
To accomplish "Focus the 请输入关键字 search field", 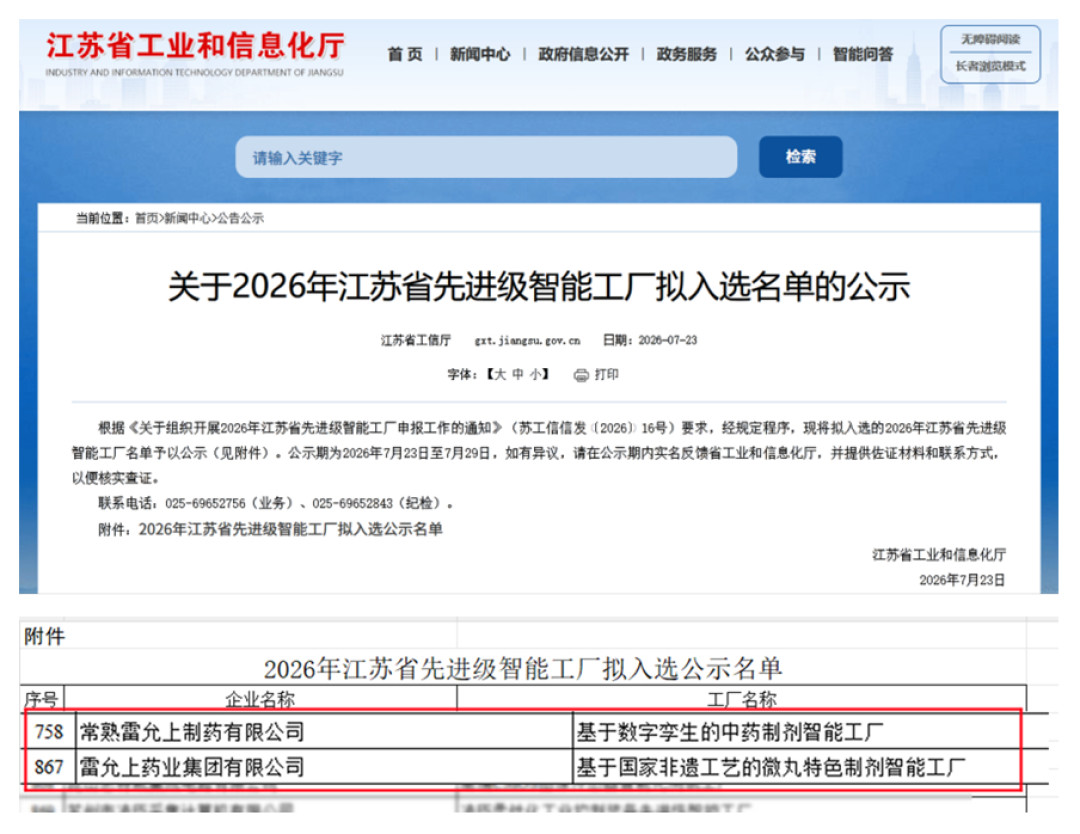I will point(486,157).
